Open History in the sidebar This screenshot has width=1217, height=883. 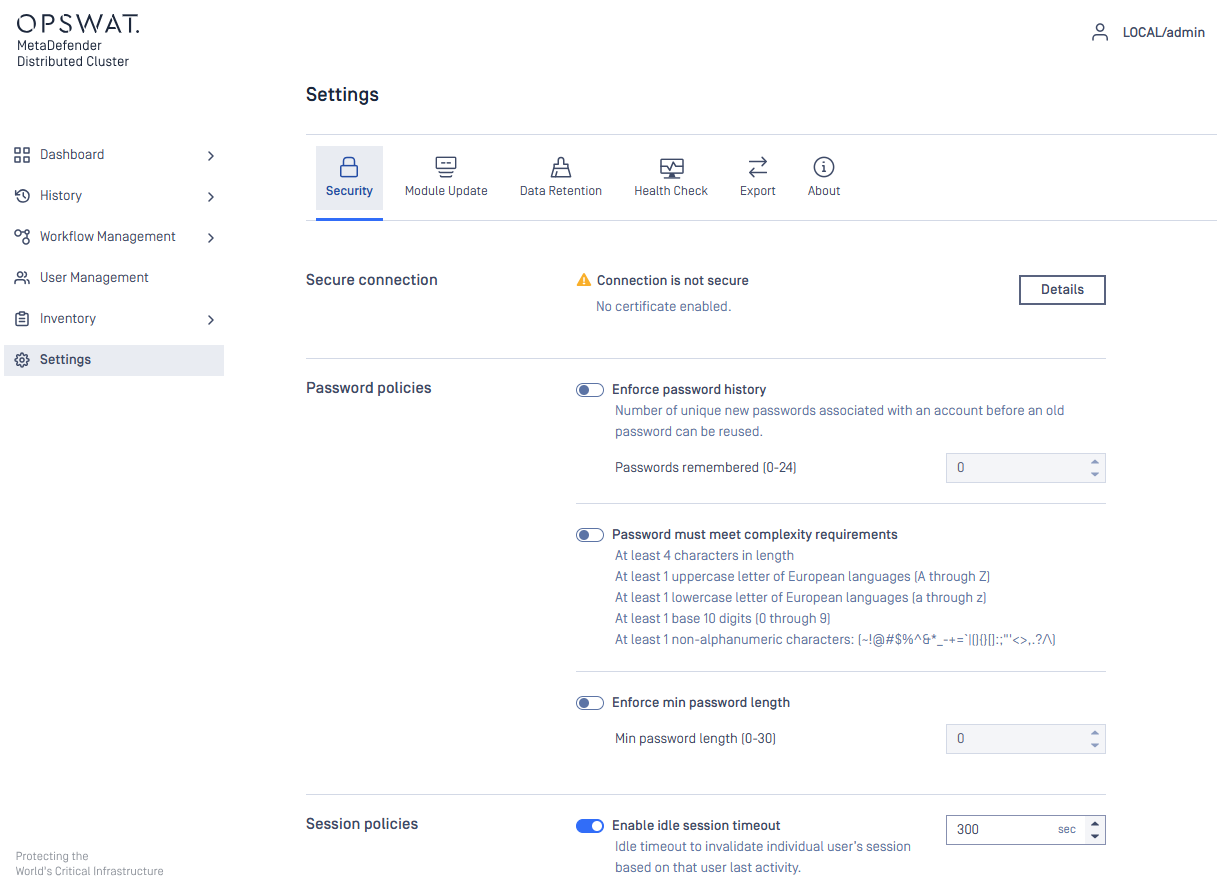pyautogui.click(x=61, y=196)
